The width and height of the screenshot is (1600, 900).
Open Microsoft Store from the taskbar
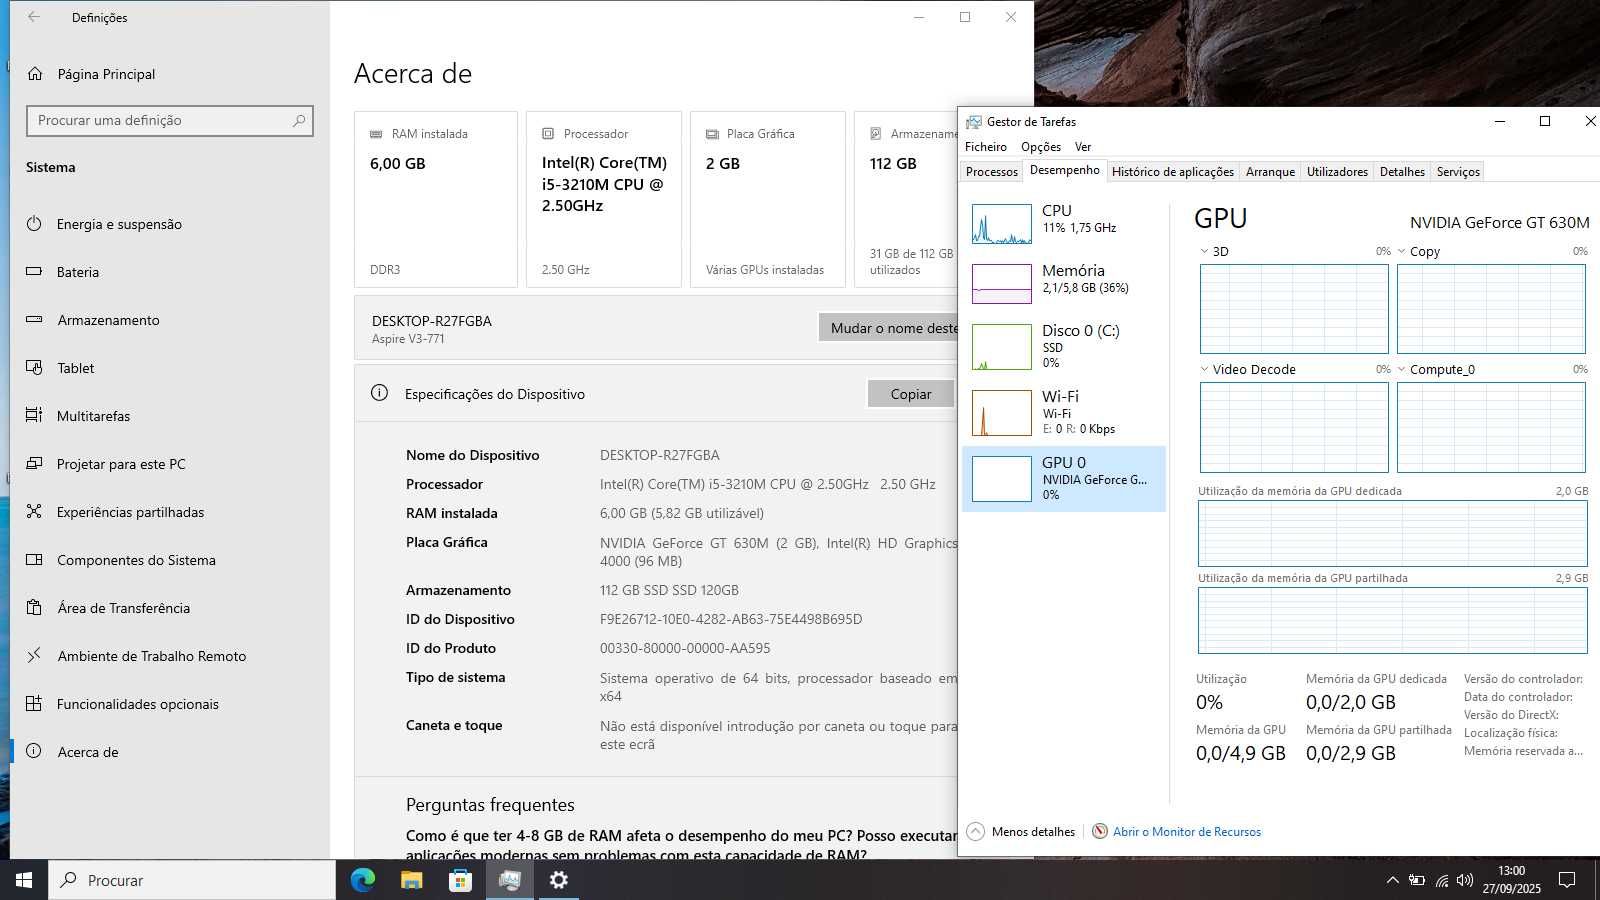point(460,880)
